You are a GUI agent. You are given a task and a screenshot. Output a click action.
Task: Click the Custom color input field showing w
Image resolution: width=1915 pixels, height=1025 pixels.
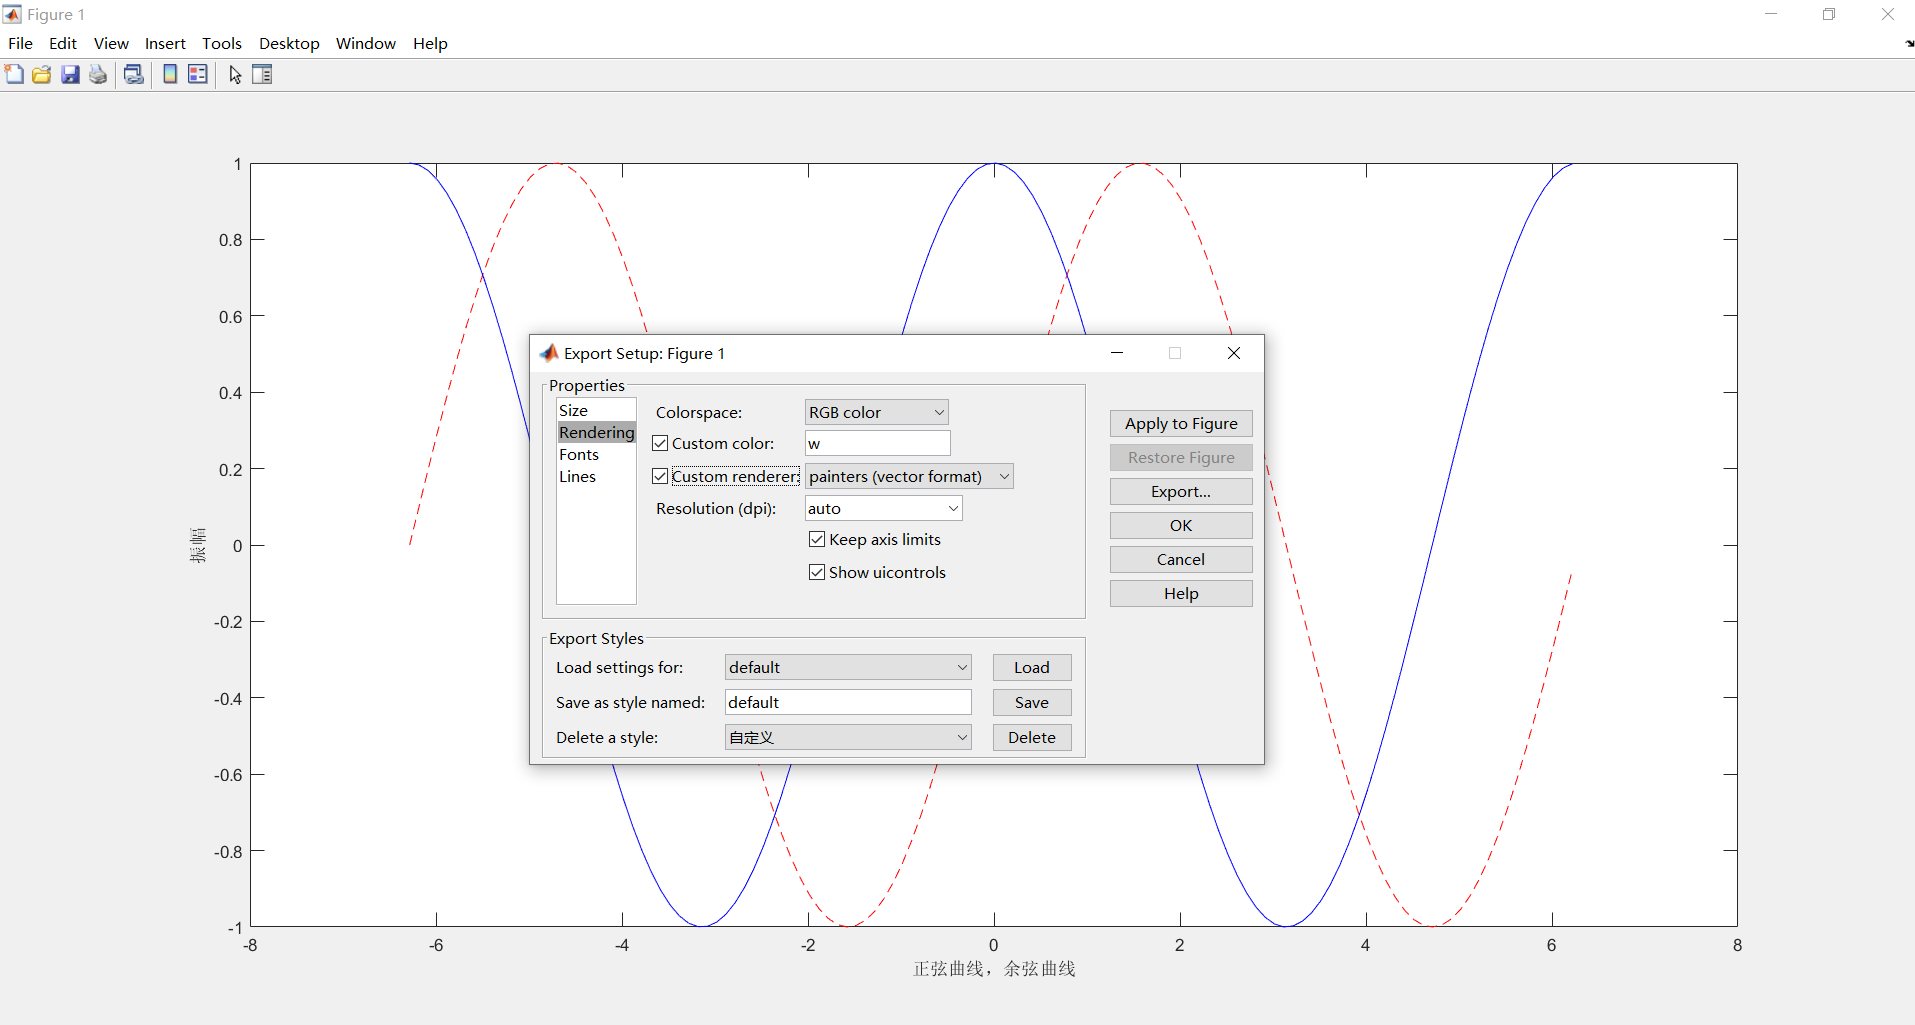[876, 443]
